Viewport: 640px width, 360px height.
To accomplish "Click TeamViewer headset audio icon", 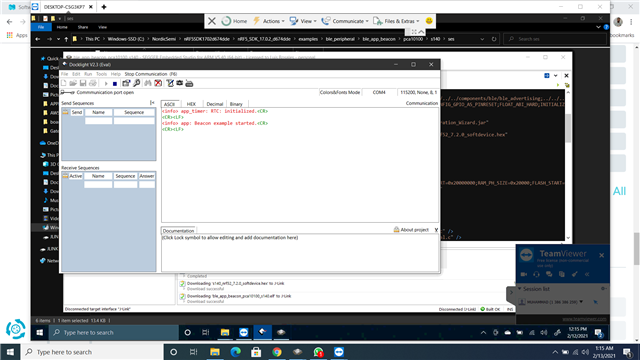I will coord(536,274).
